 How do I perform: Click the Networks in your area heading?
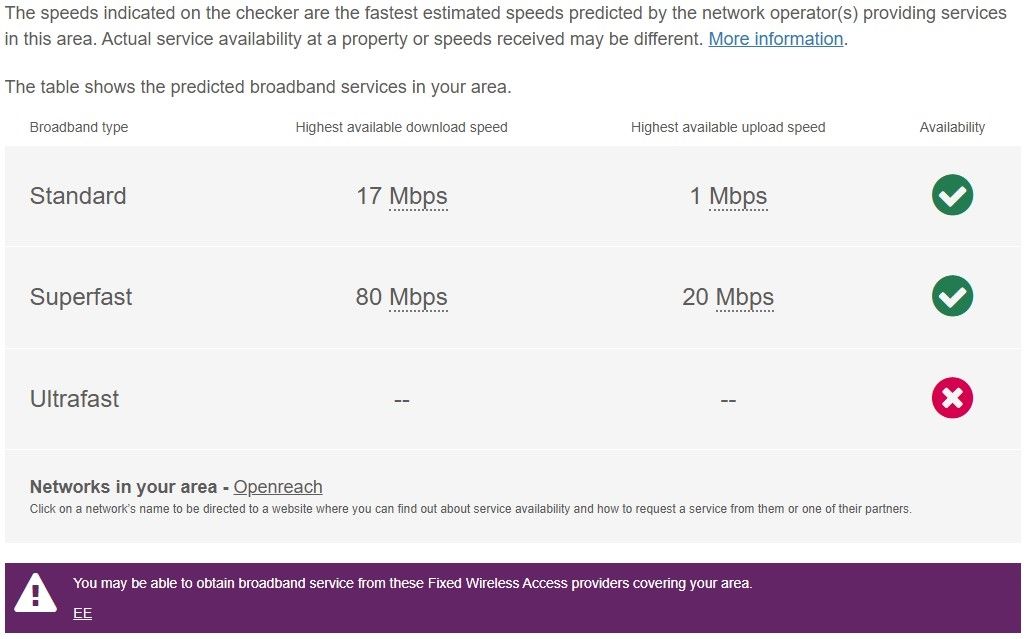(x=124, y=487)
